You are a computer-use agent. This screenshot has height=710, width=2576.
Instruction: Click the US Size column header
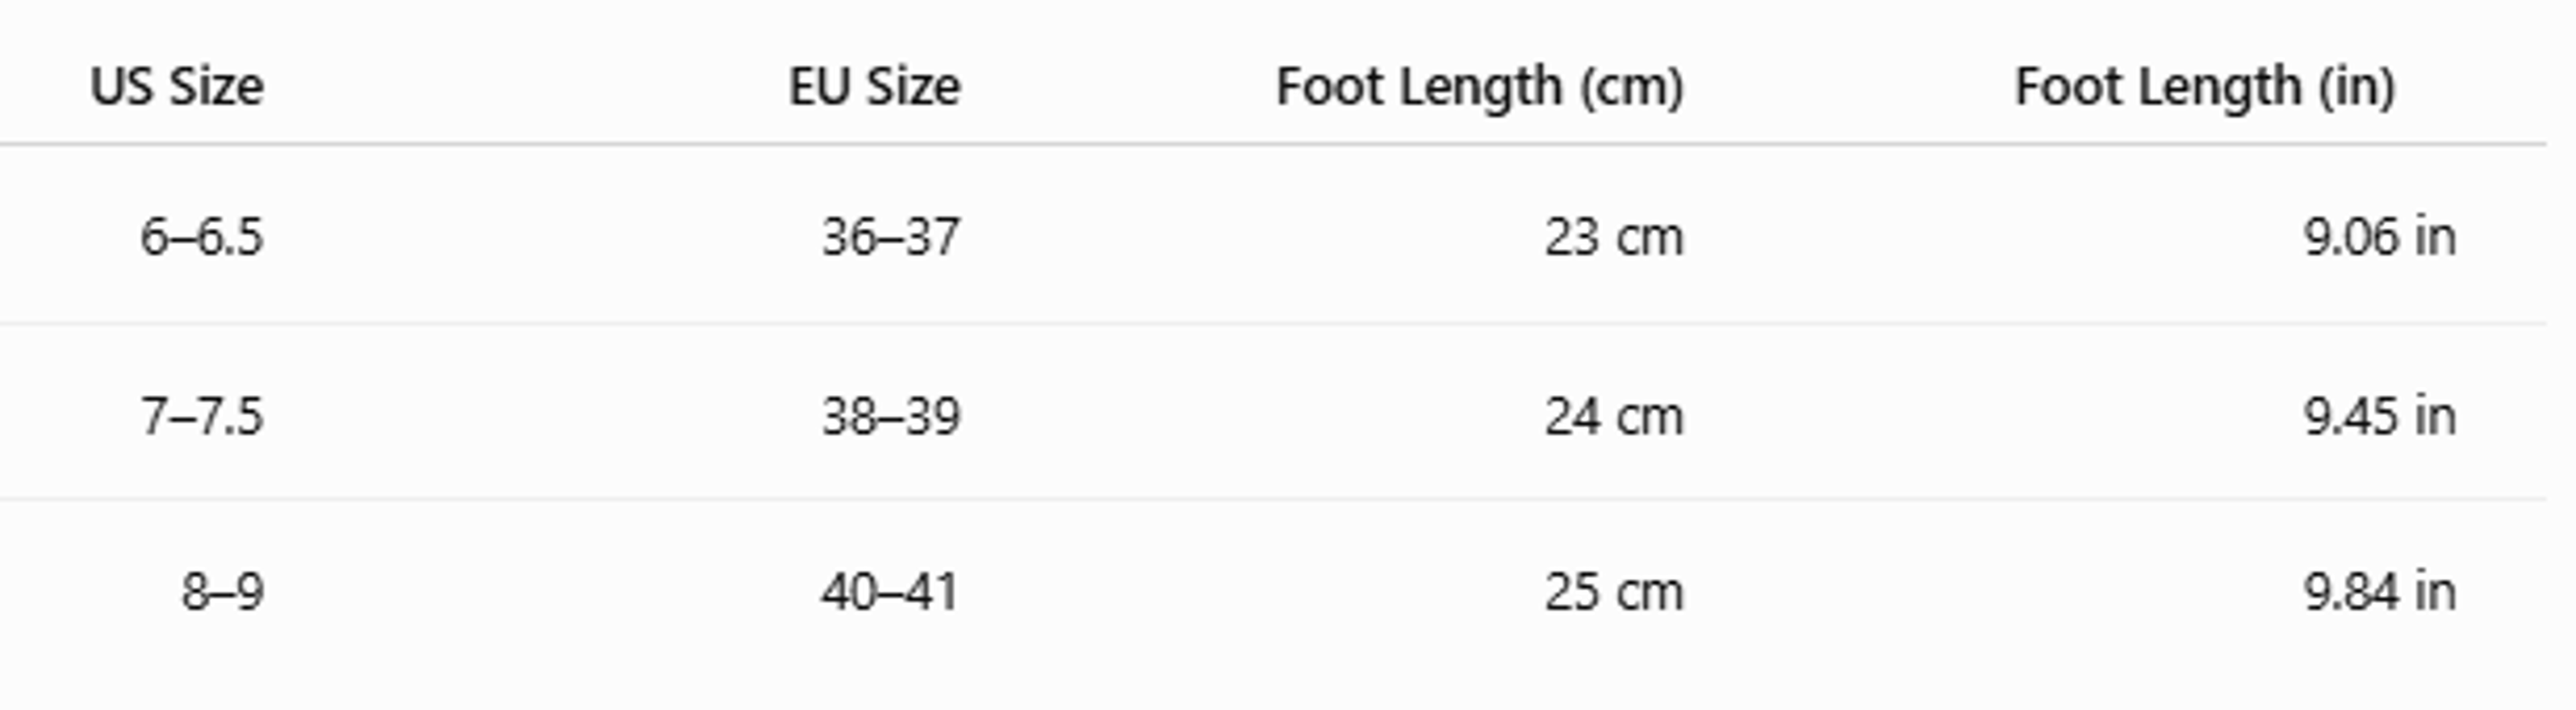click(x=177, y=87)
